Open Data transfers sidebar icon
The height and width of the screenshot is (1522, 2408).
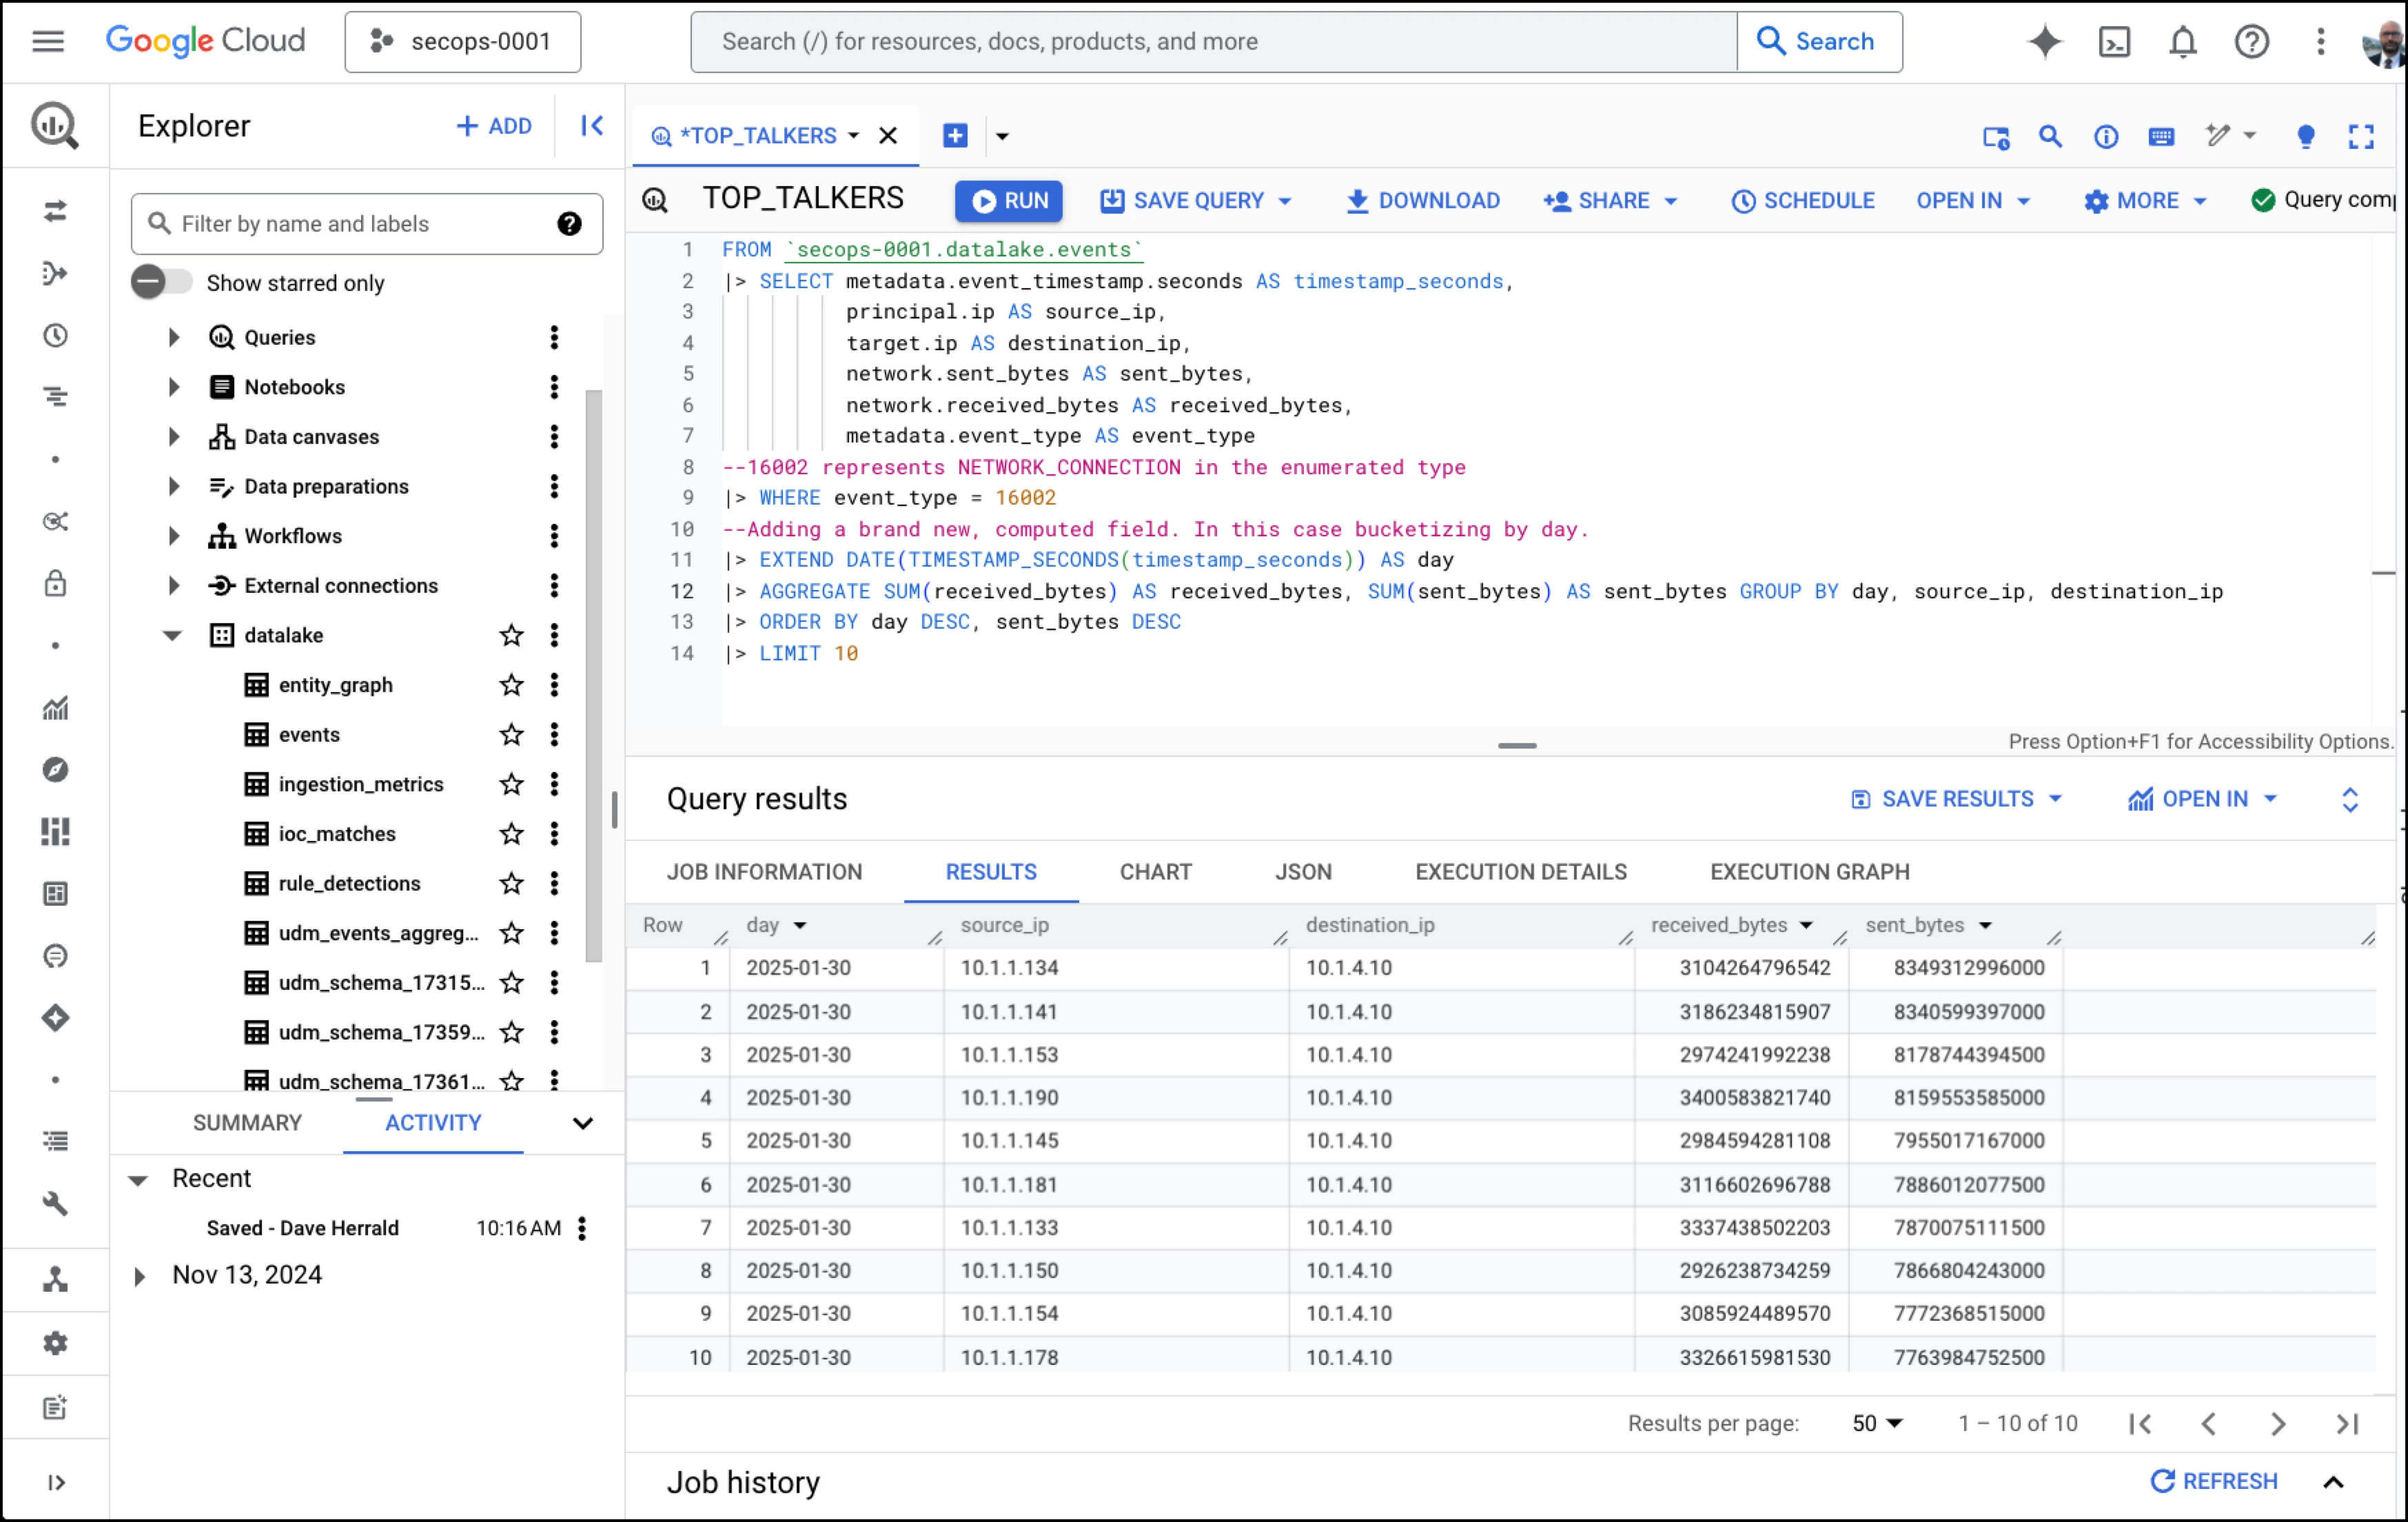point(55,211)
